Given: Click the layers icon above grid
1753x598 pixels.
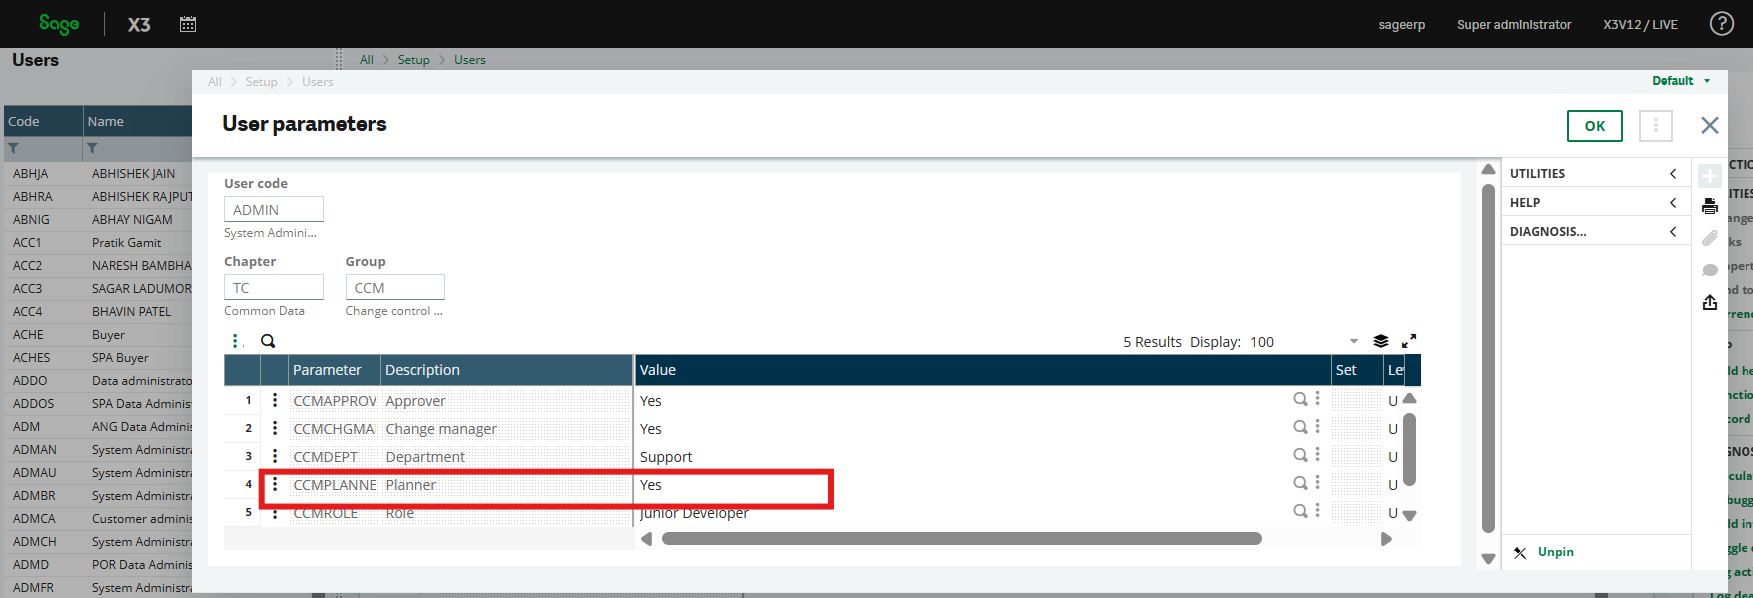Looking at the screenshot, I should 1381,341.
